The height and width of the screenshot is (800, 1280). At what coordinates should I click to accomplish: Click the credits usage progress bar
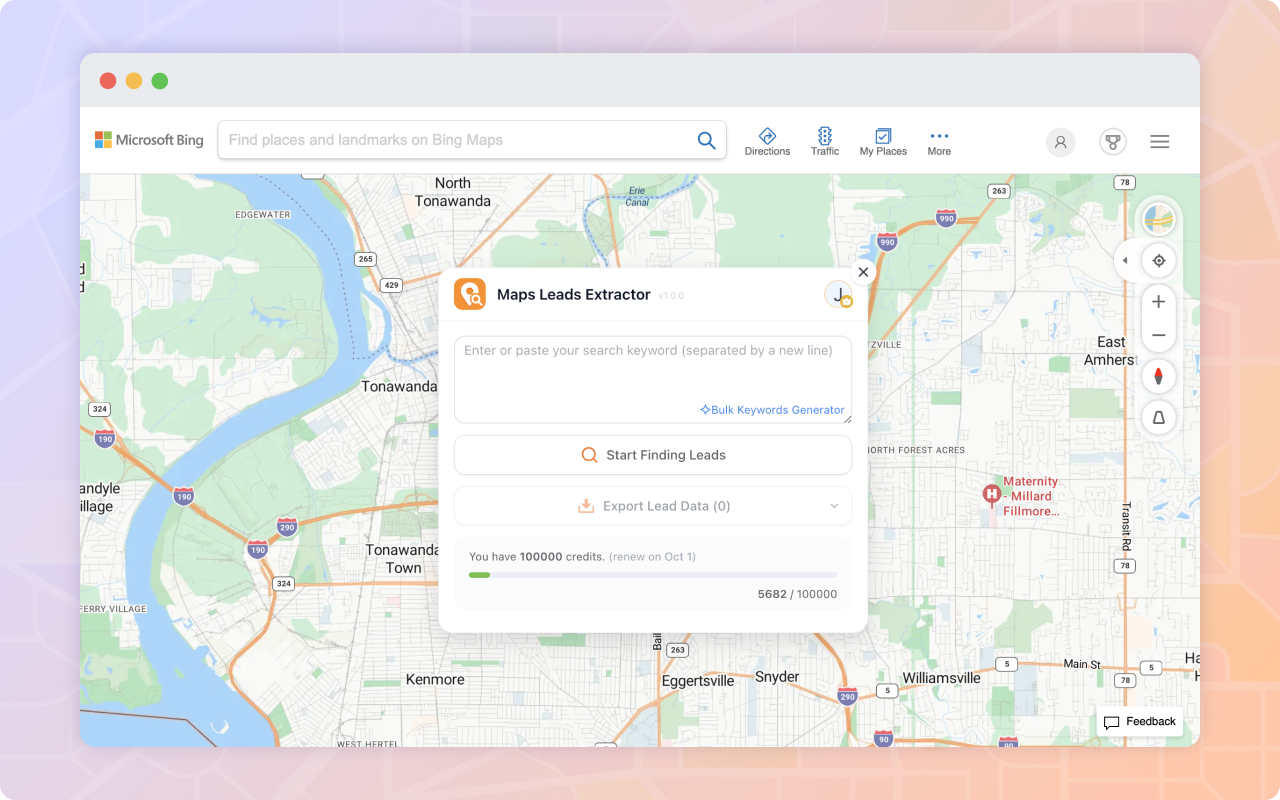tap(653, 575)
